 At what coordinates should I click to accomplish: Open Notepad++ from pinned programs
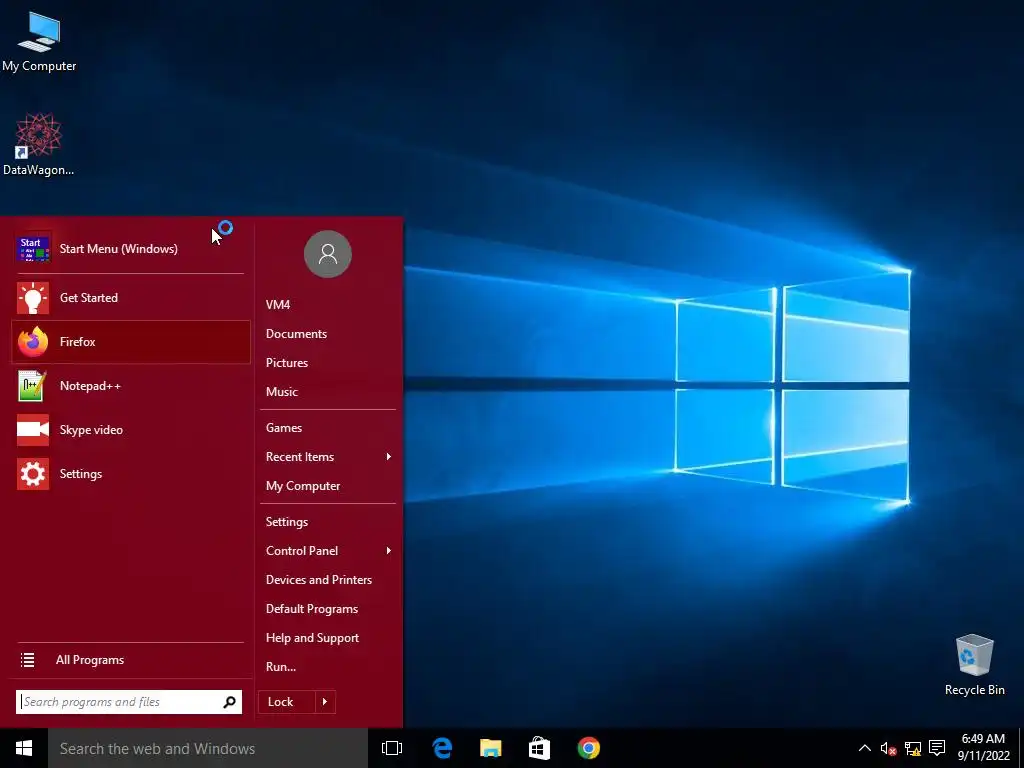pyautogui.click(x=131, y=386)
